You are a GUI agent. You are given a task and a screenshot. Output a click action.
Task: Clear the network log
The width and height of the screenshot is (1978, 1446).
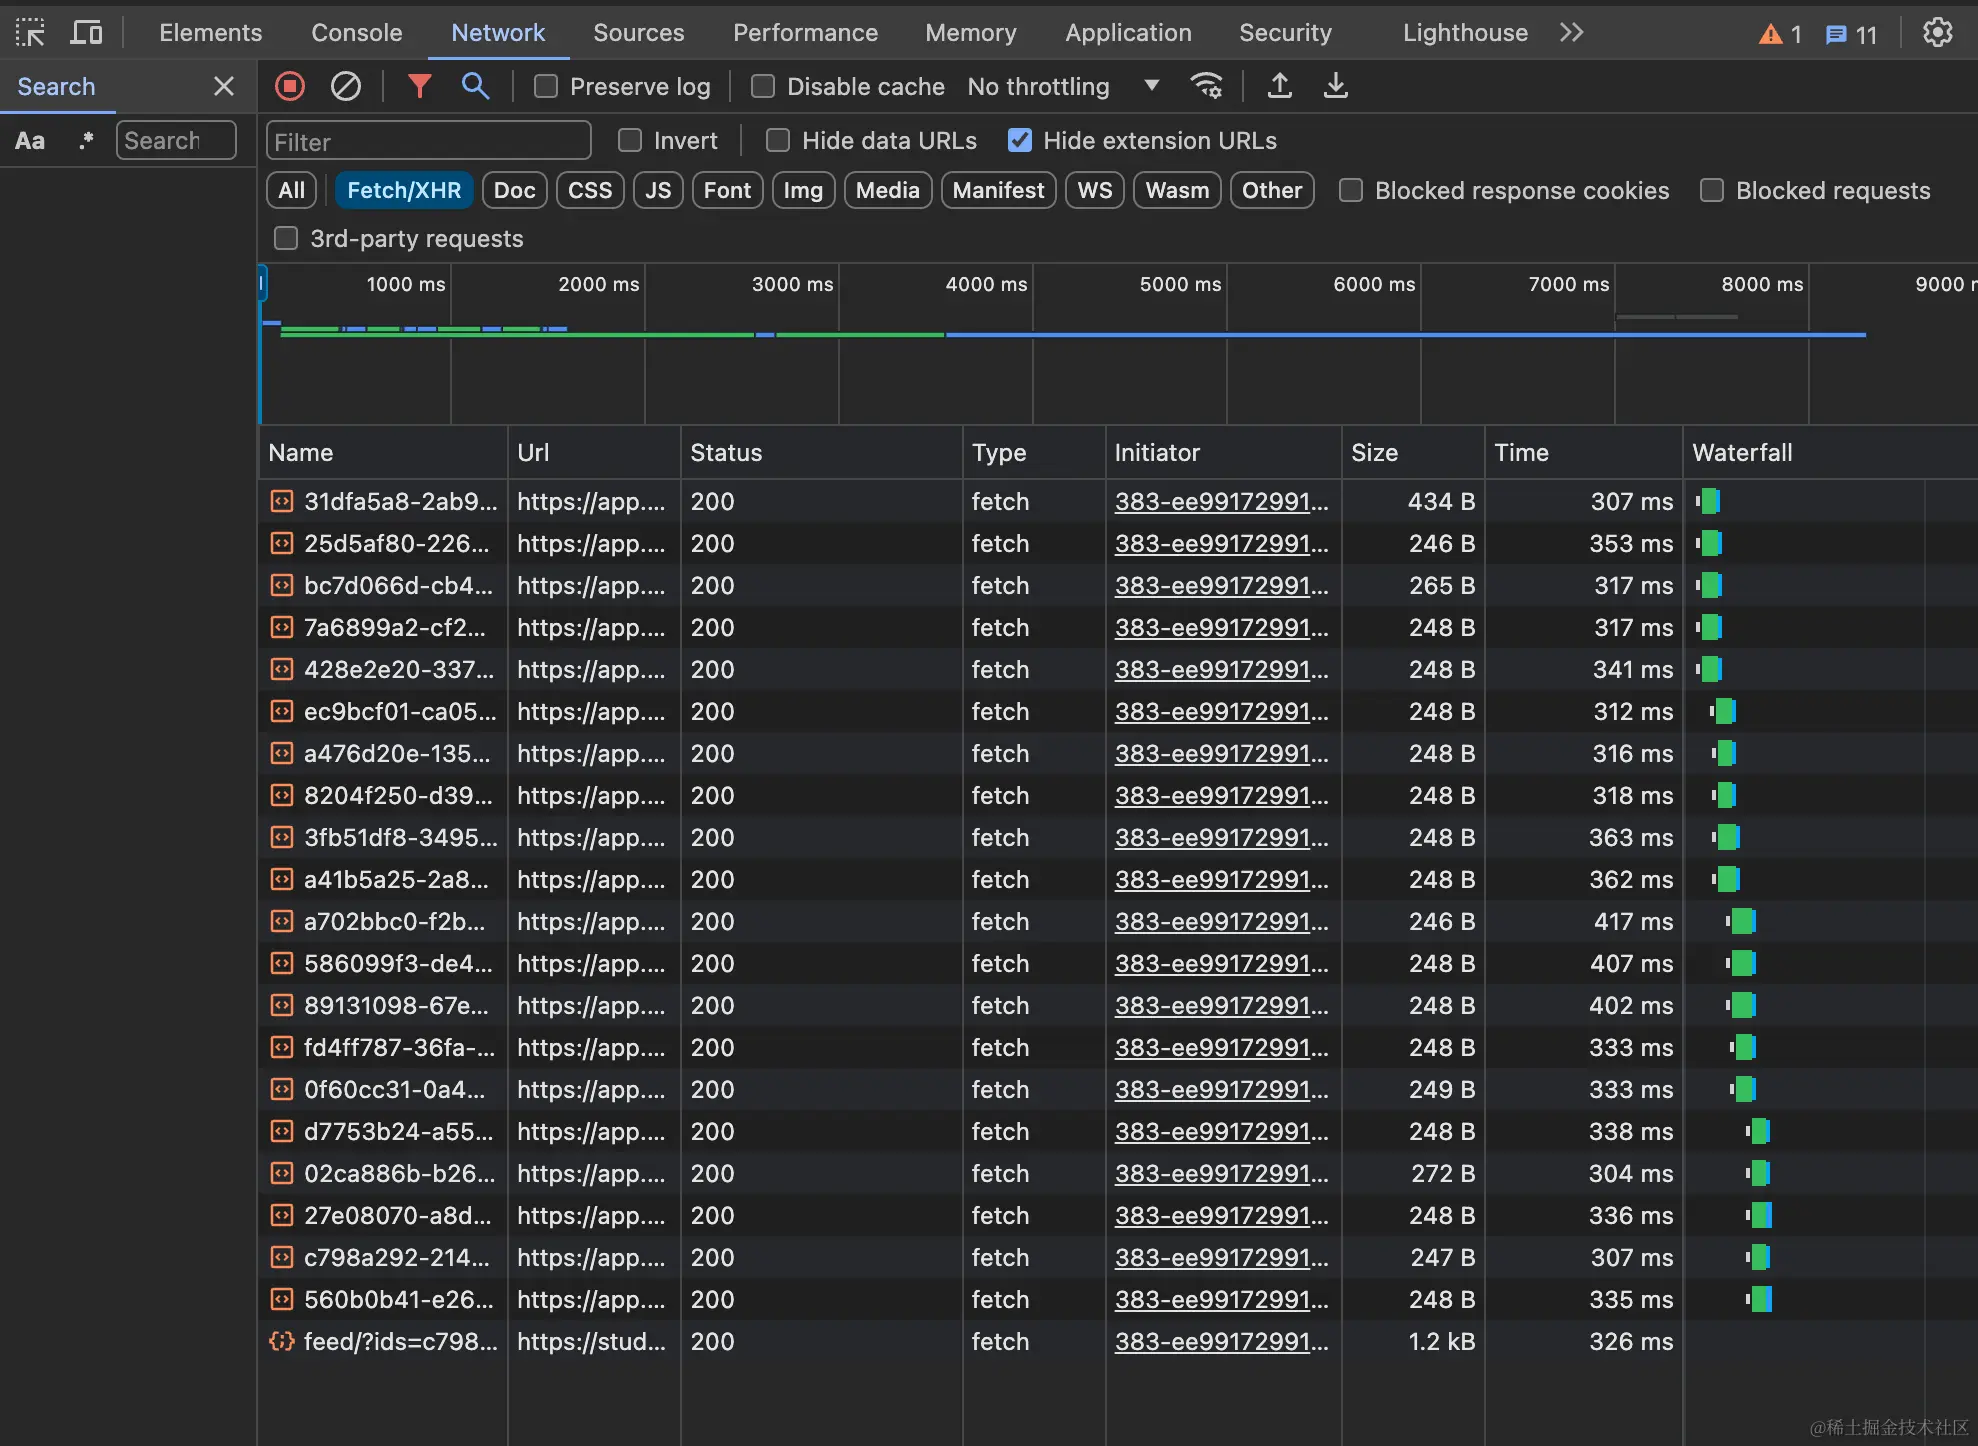point(346,86)
